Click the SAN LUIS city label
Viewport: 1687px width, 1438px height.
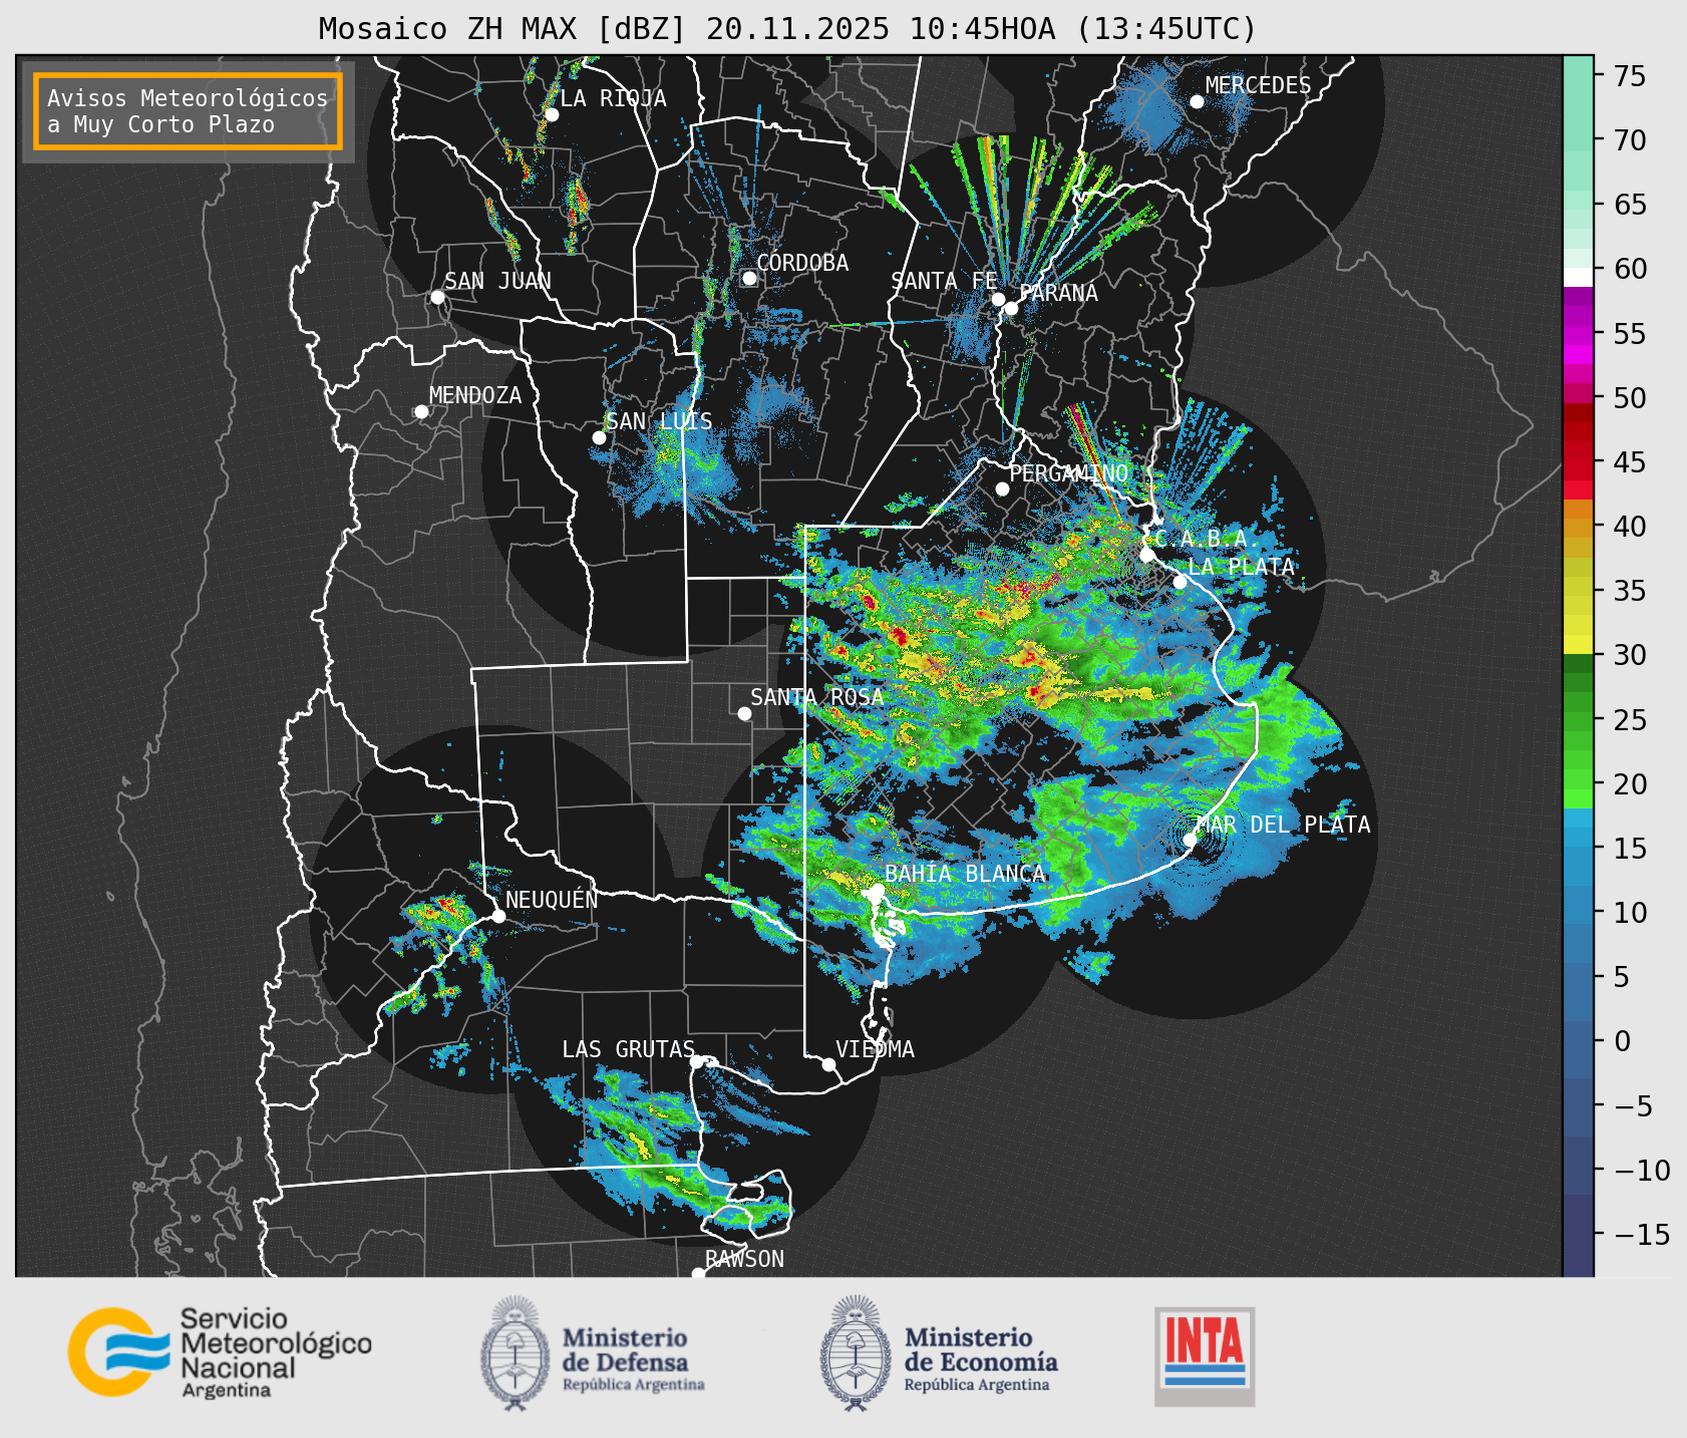pyautogui.click(x=660, y=421)
